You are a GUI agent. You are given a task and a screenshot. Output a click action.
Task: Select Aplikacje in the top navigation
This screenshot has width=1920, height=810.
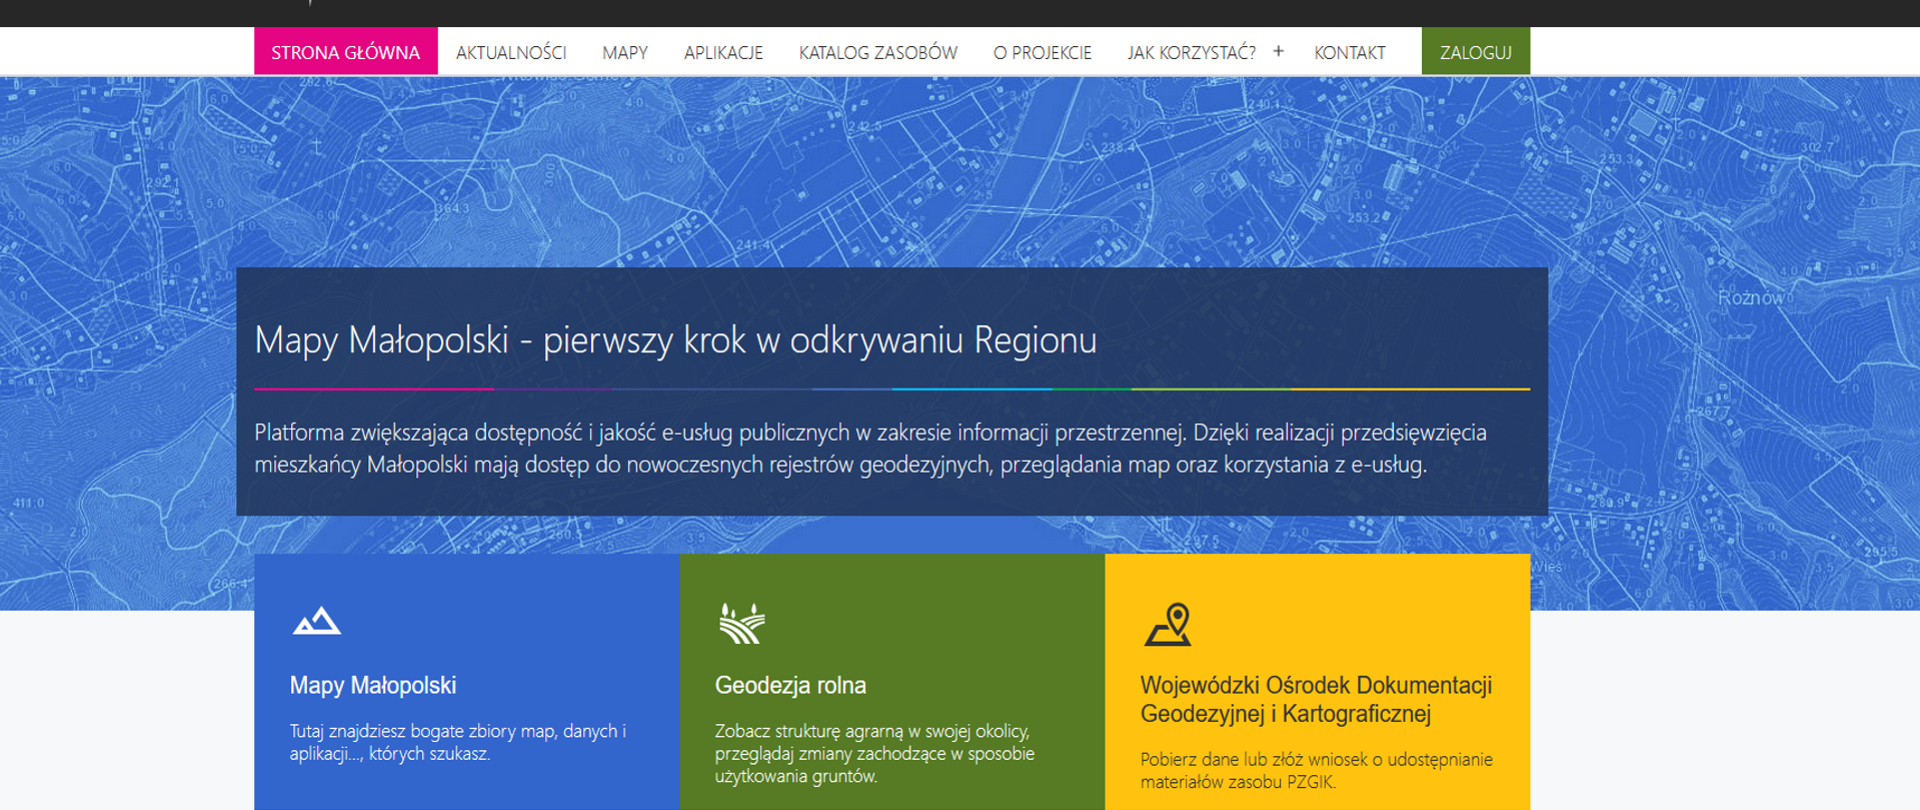click(x=723, y=52)
